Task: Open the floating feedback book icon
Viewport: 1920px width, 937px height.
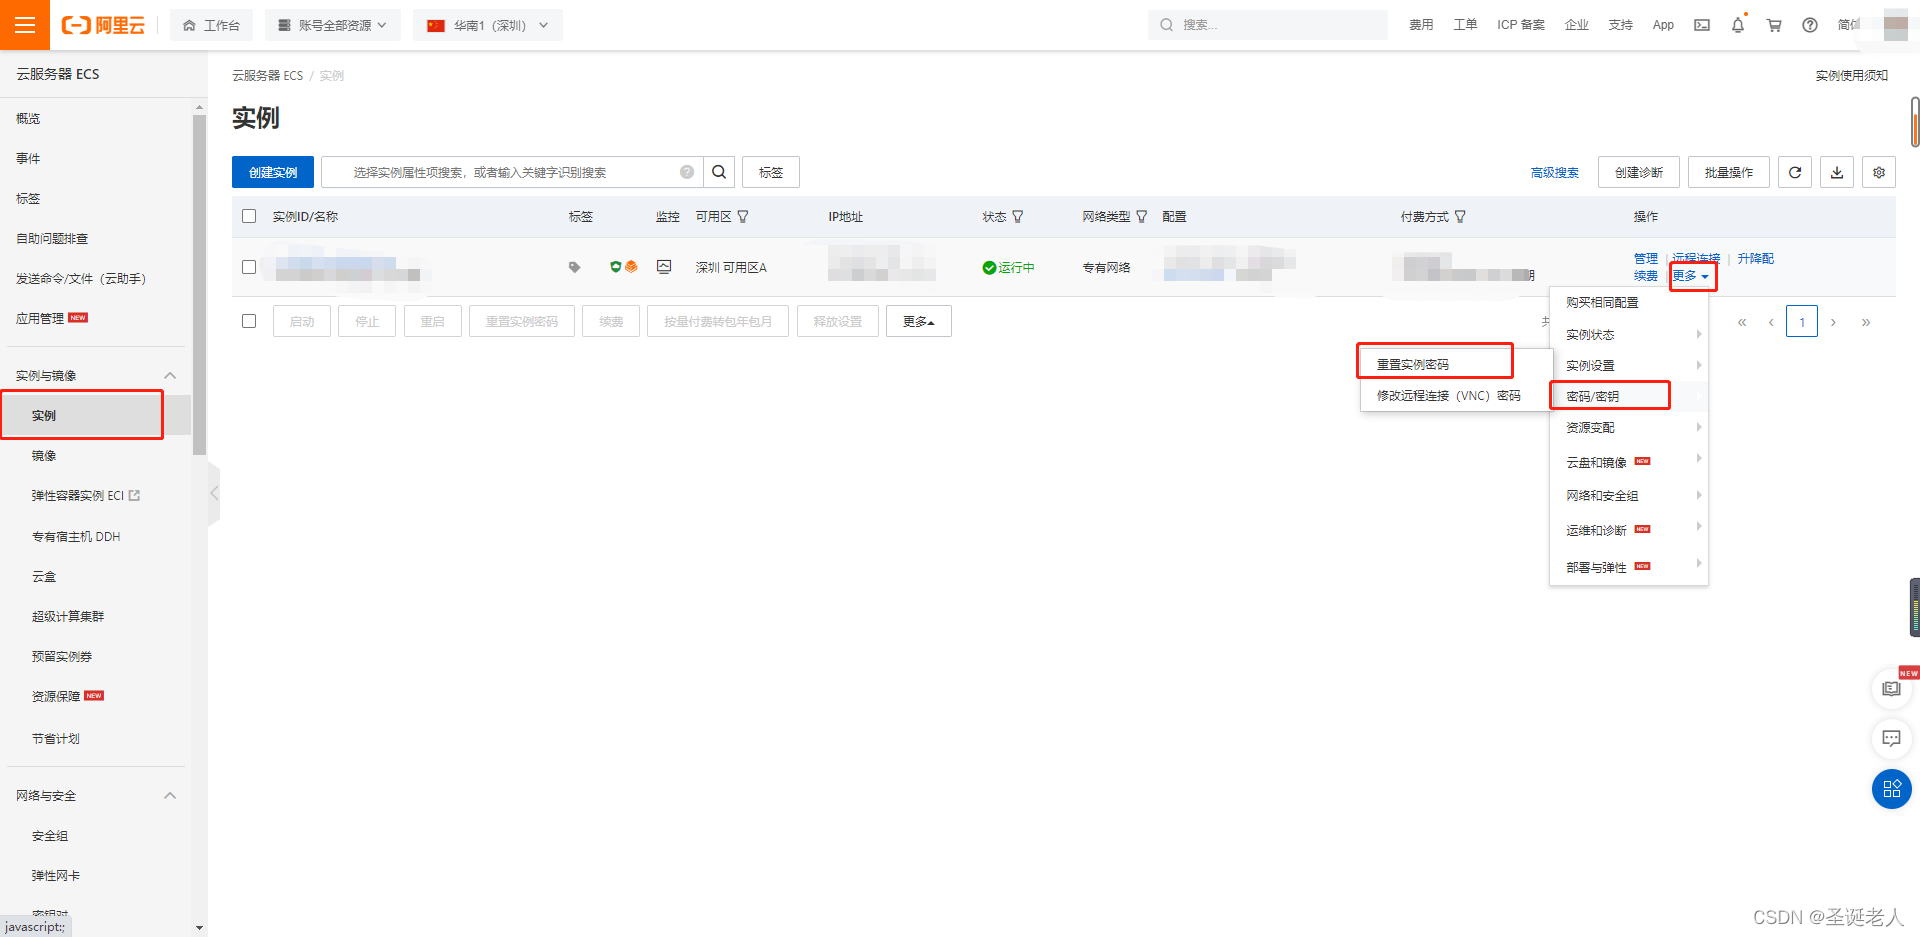Action: coord(1891,688)
